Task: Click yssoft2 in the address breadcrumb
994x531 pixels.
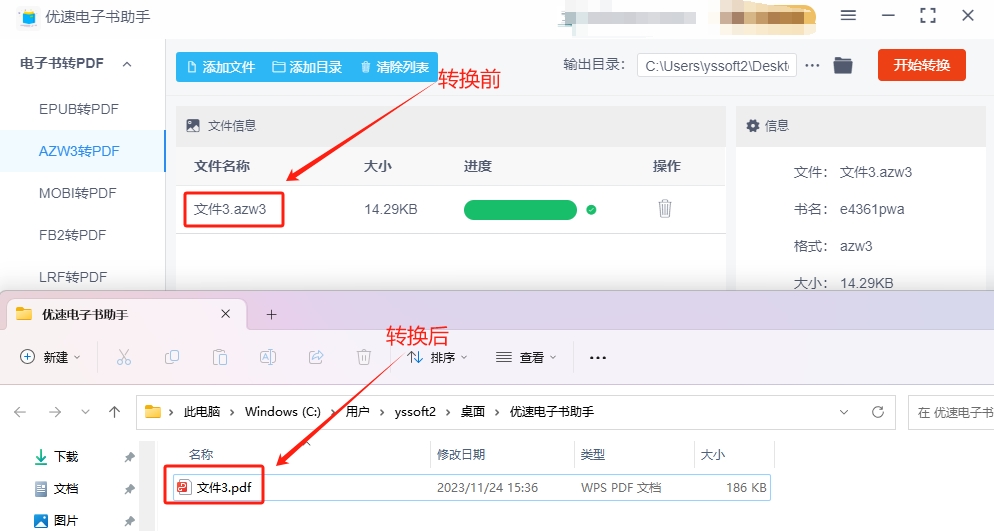Action: [415, 412]
